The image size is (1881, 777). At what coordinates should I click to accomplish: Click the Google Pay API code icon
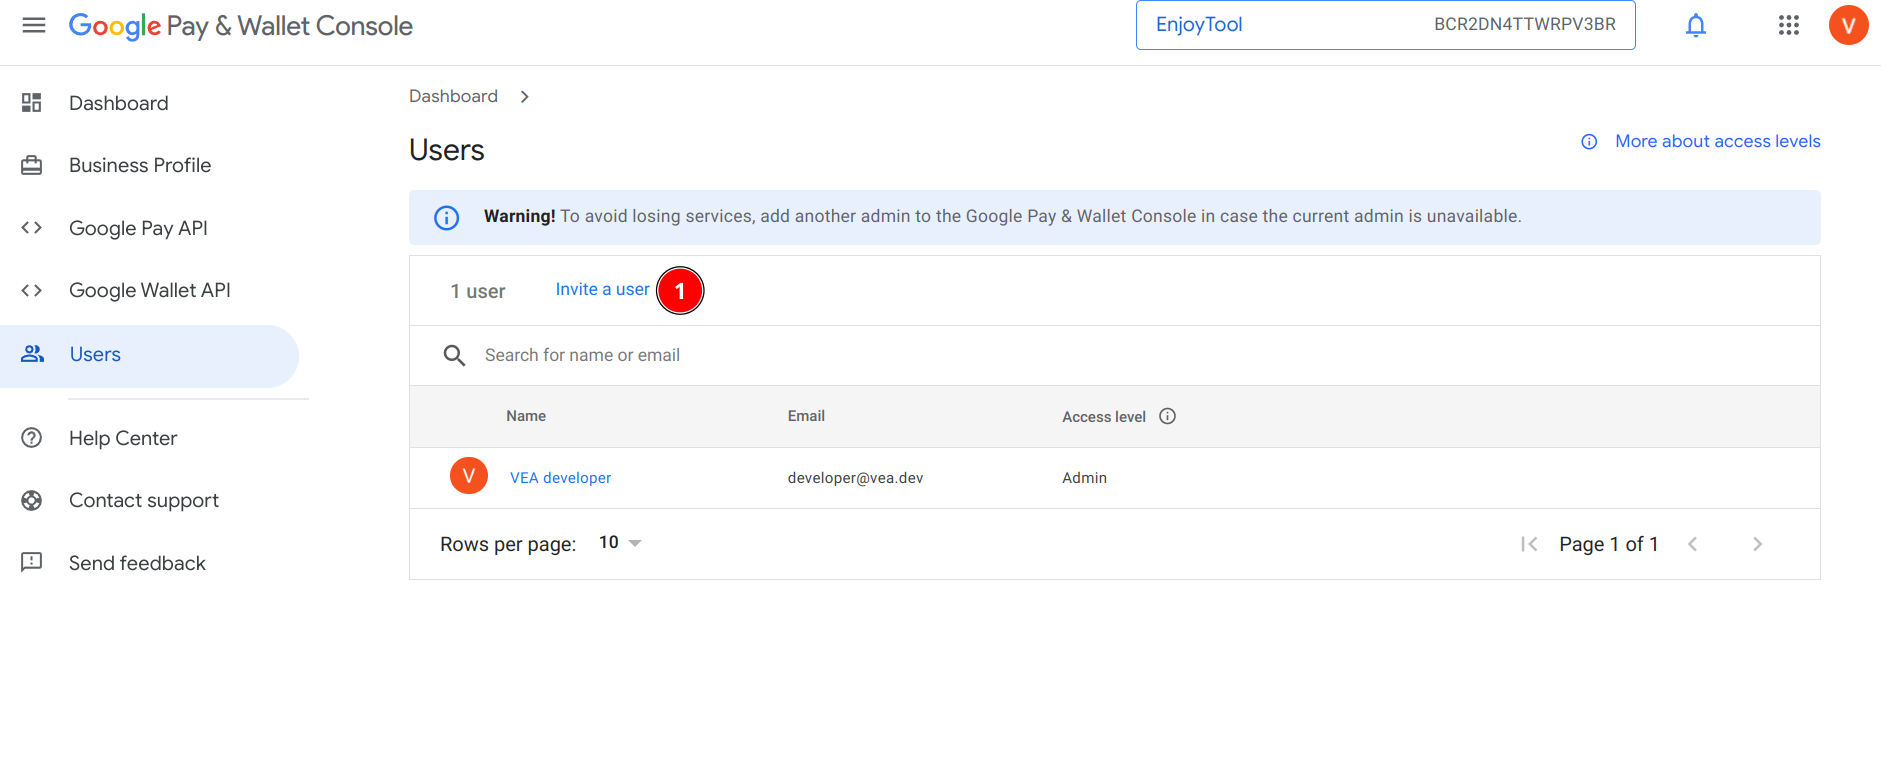[32, 228]
